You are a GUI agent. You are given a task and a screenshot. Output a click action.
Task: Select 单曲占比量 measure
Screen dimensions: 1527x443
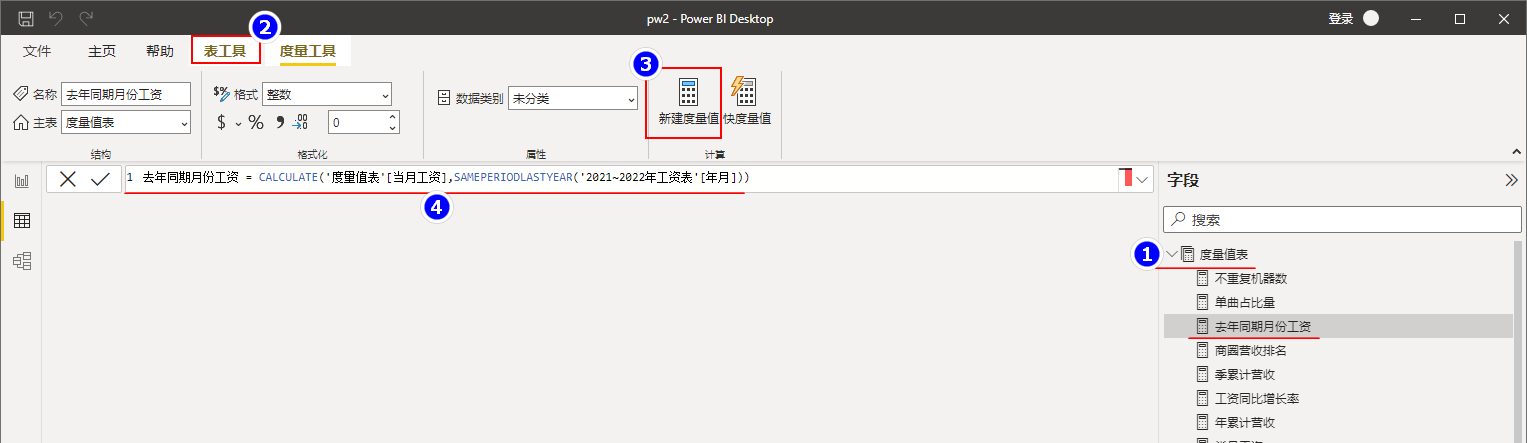1244,302
